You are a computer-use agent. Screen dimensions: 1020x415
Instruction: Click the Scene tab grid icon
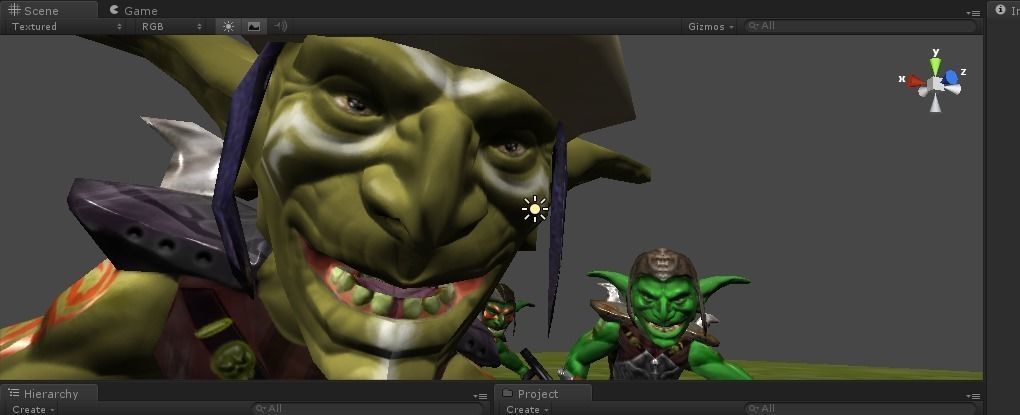[x=14, y=10]
